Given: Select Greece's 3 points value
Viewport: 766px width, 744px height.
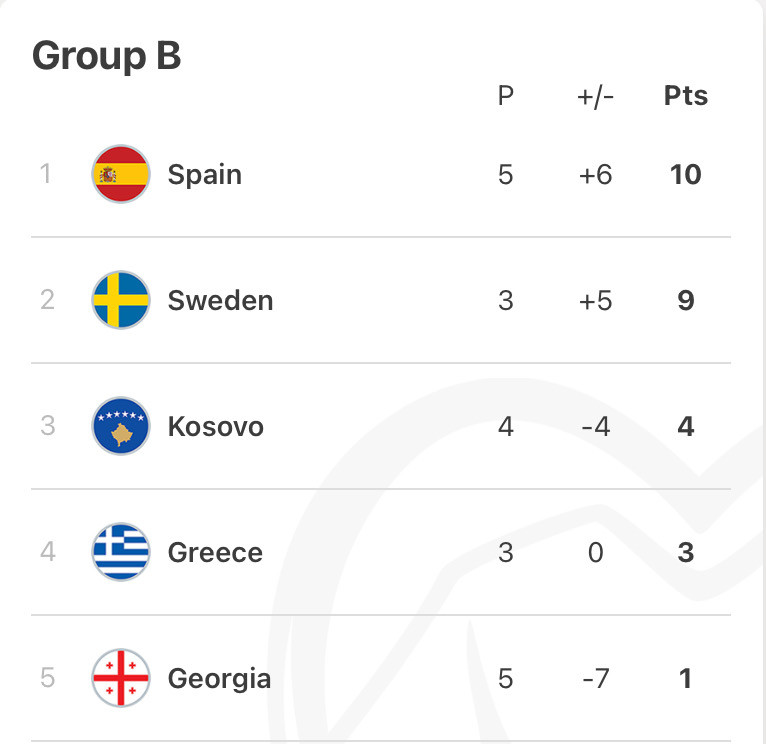Looking at the screenshot, I should 686,553.
